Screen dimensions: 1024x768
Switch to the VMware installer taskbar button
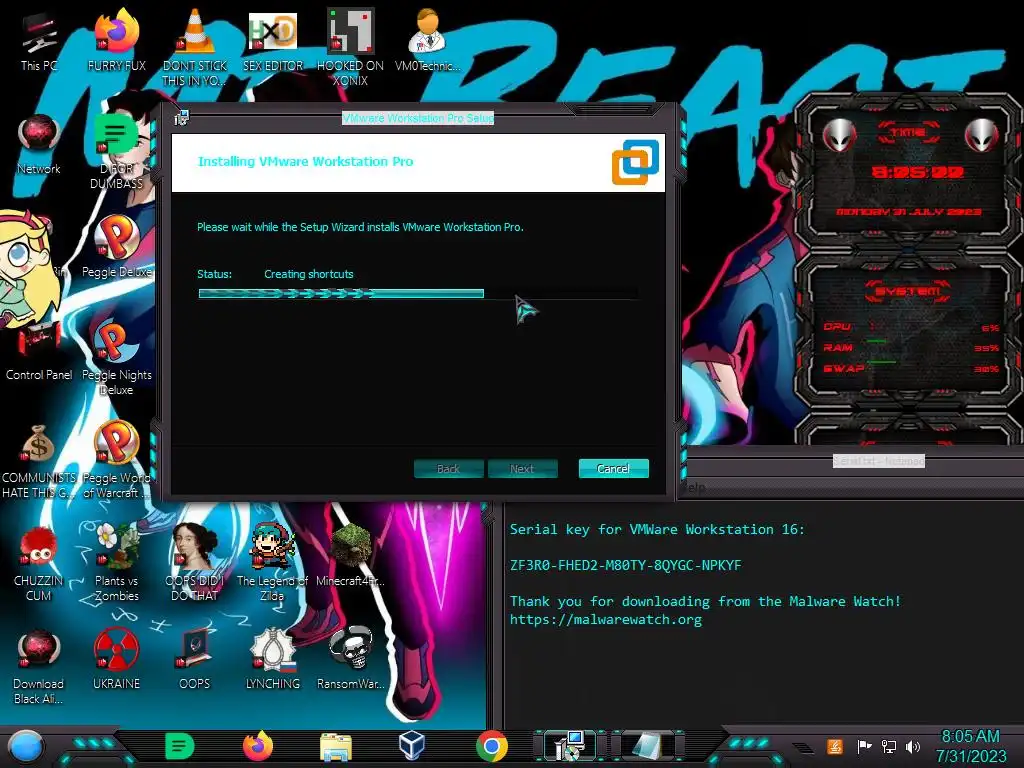tap(567, 746)
